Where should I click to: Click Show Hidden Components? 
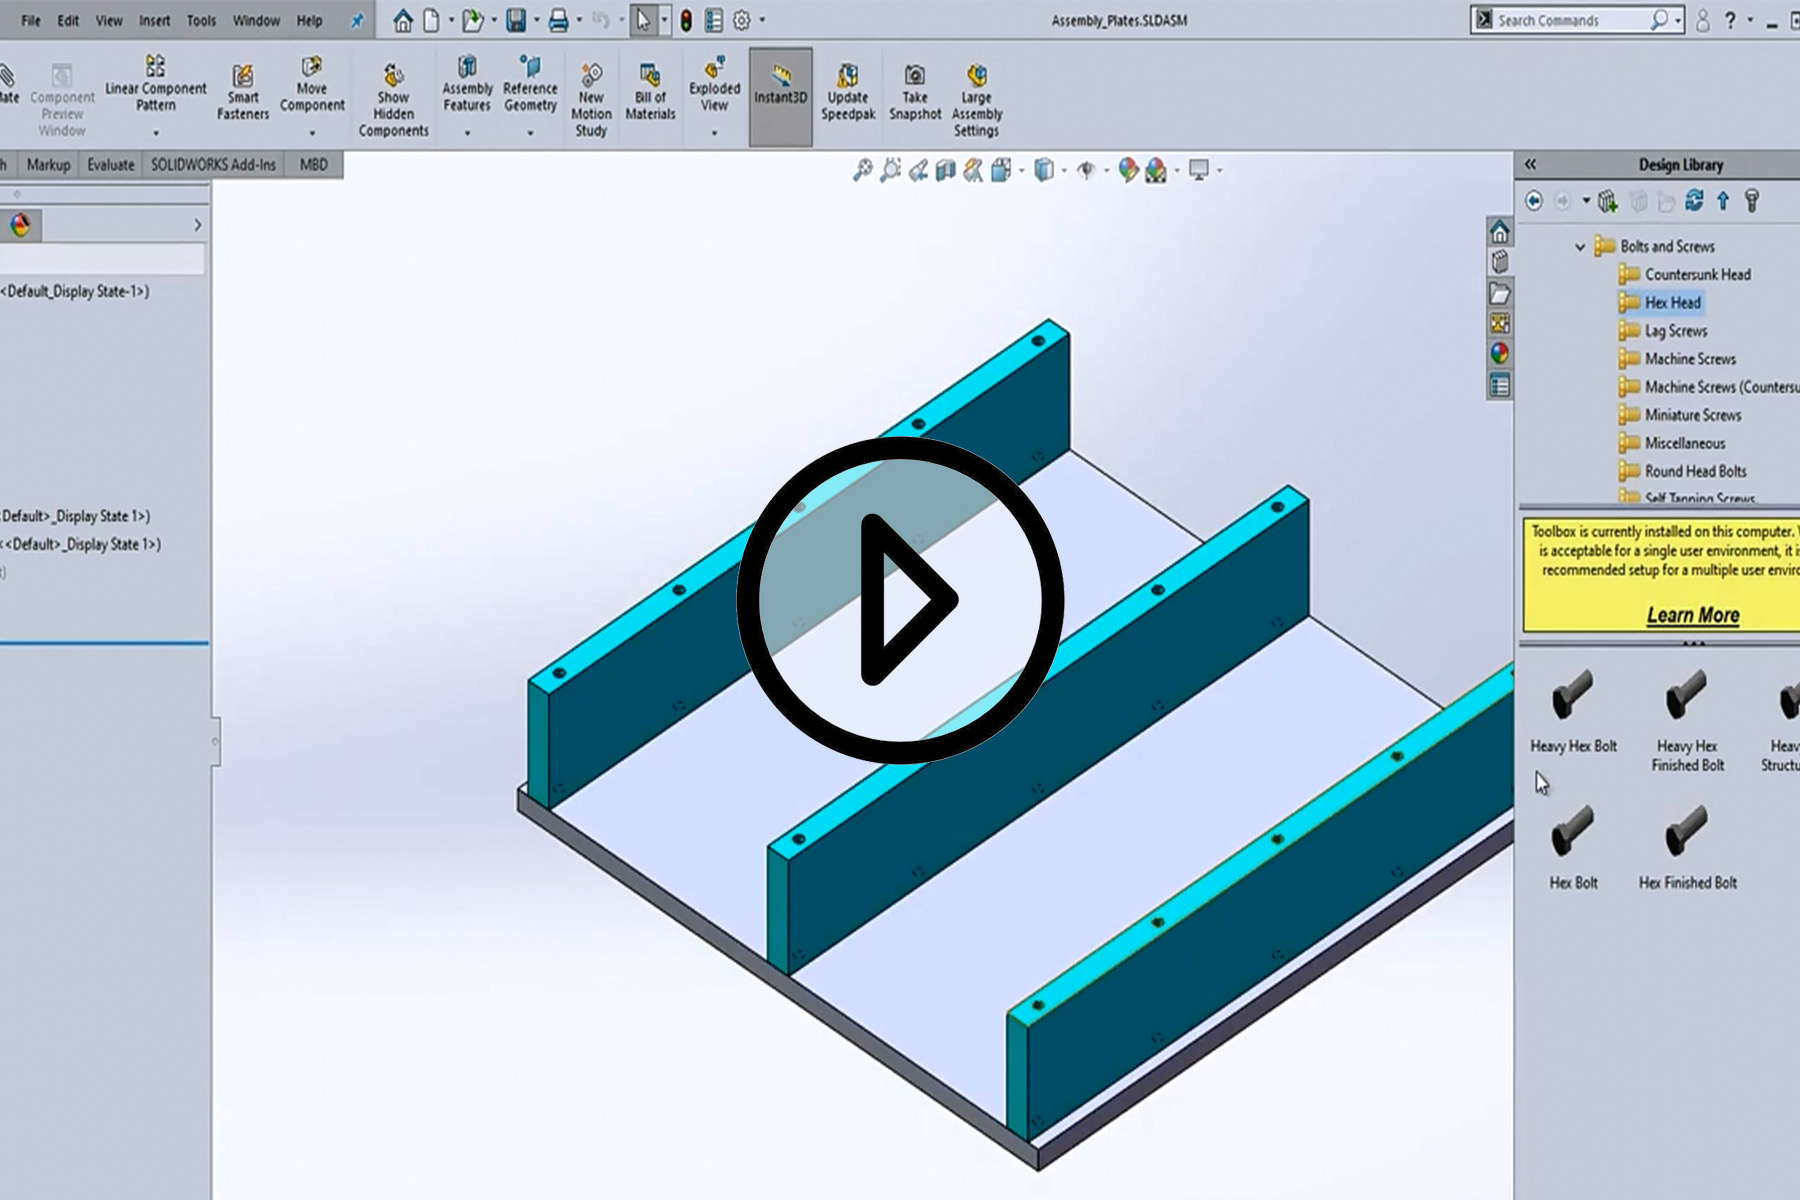[393, 100]
